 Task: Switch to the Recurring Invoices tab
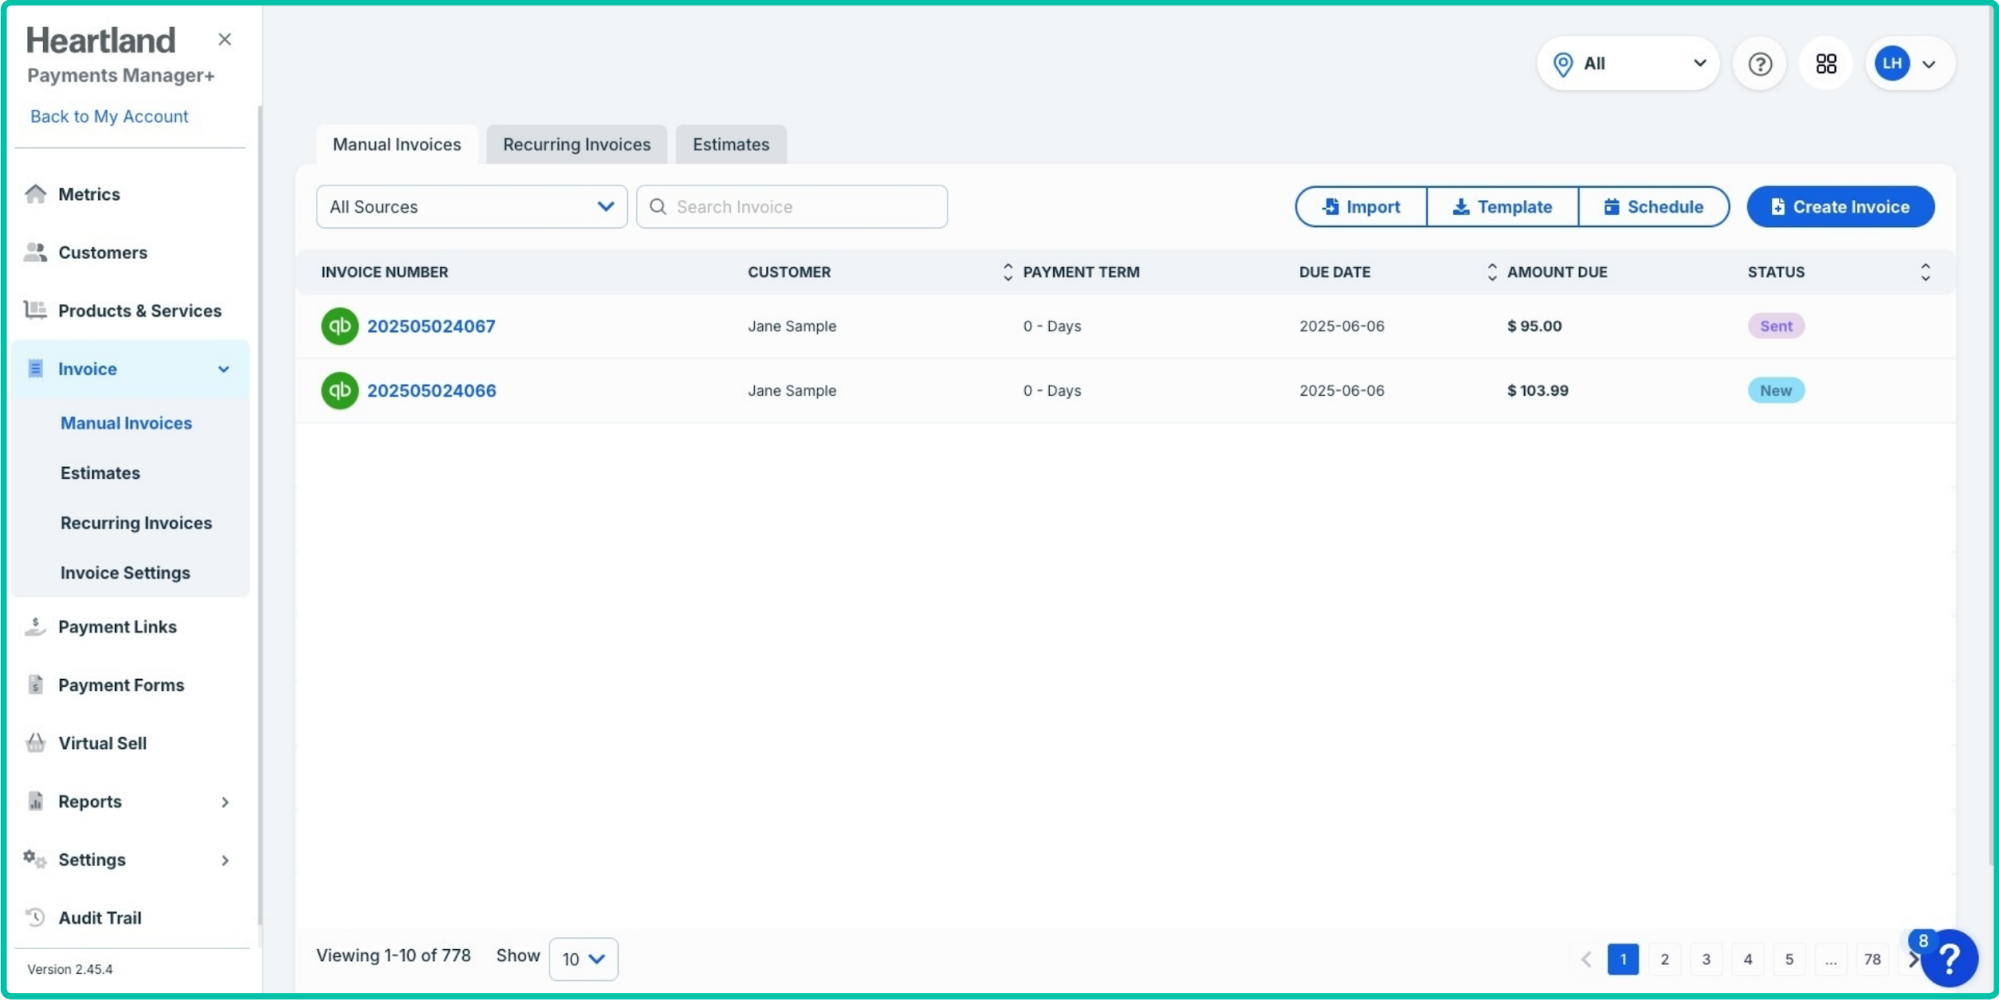point(576,145)
